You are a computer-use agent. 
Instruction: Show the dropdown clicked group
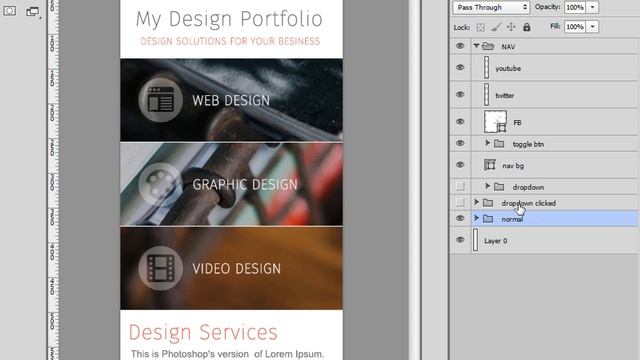pos(460,202)
